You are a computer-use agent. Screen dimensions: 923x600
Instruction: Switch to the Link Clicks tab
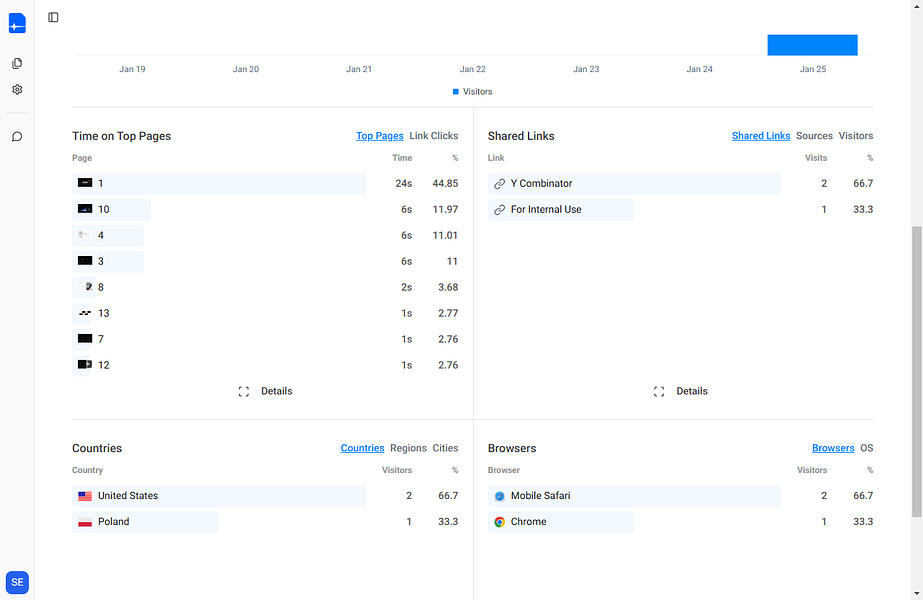click(434, 136)
